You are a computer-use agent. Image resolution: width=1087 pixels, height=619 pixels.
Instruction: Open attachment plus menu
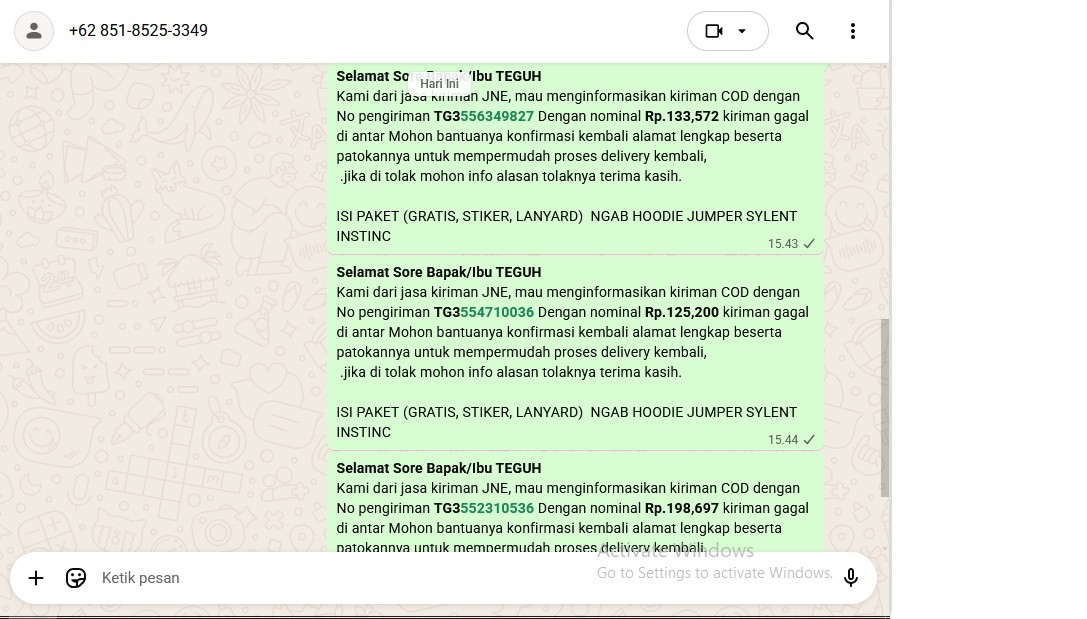coord(36,577)
